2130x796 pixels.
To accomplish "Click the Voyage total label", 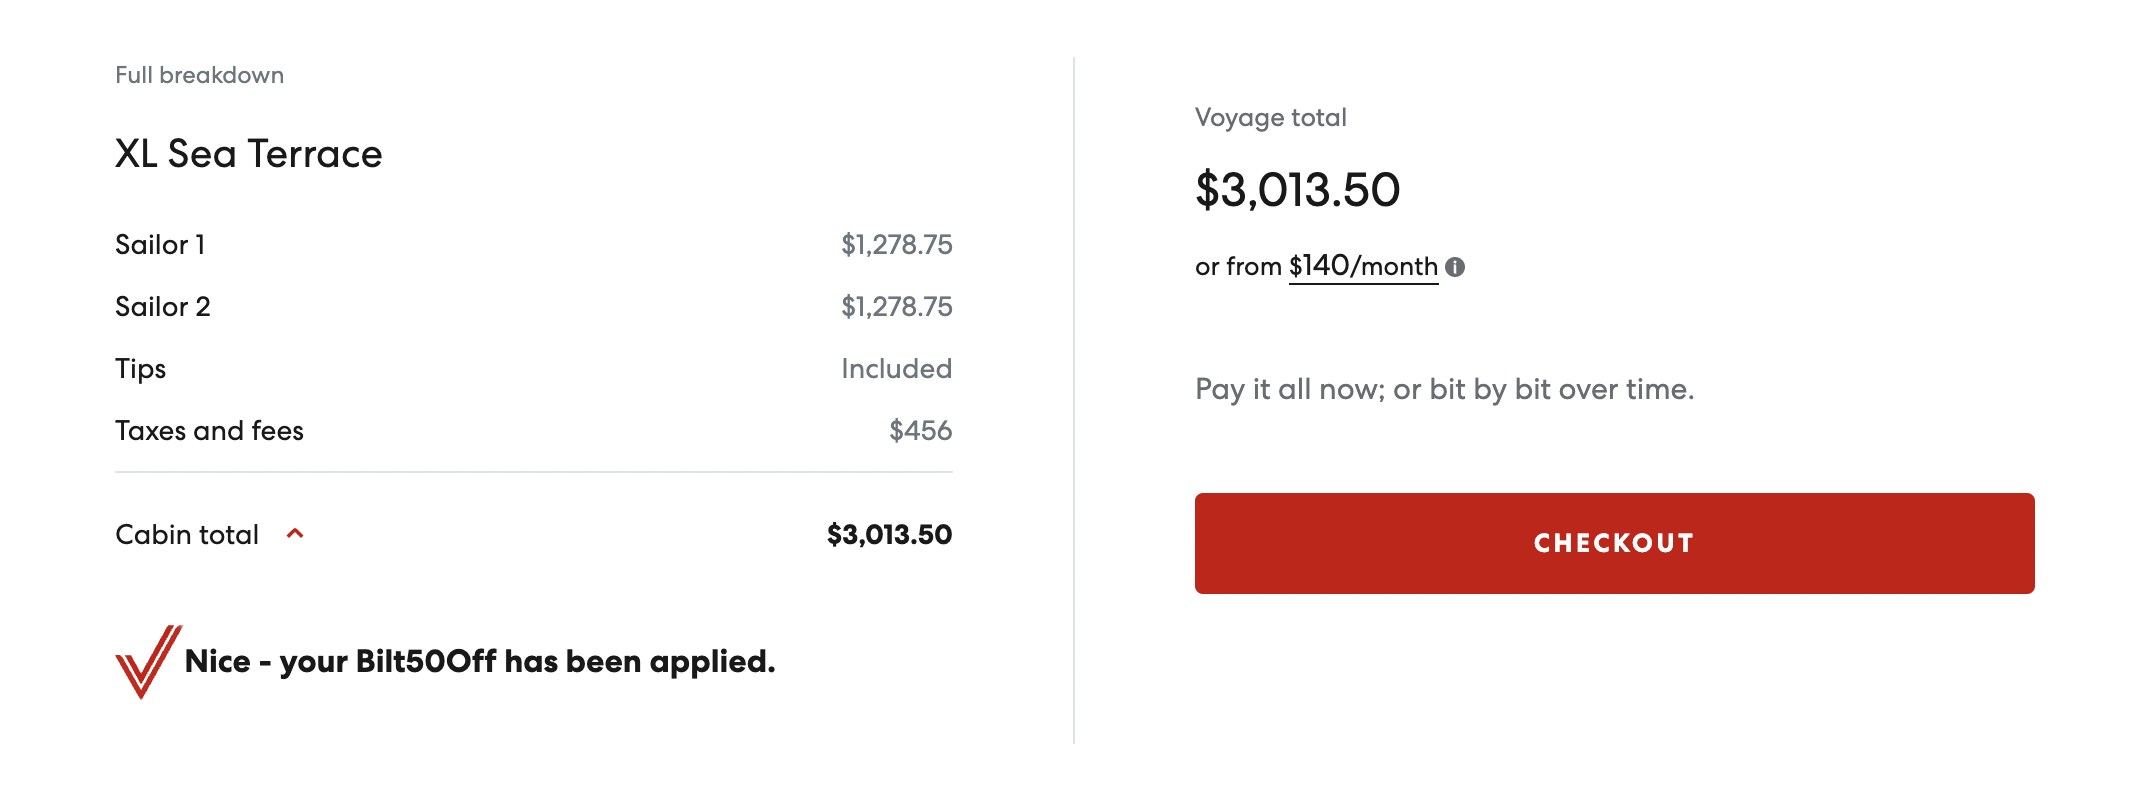I will click(1270, 118).
